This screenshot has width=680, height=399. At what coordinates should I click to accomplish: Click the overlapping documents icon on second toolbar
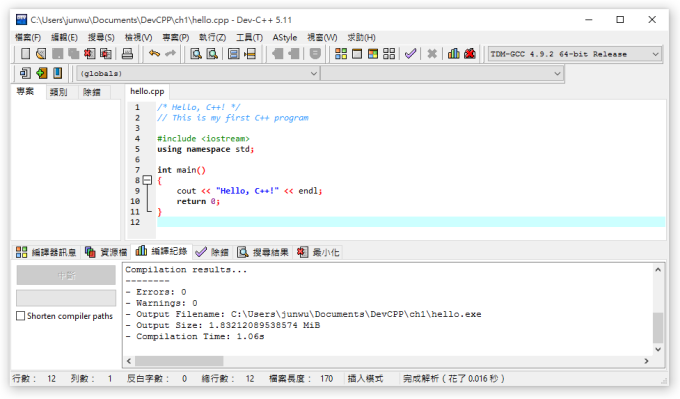[25, 73]
